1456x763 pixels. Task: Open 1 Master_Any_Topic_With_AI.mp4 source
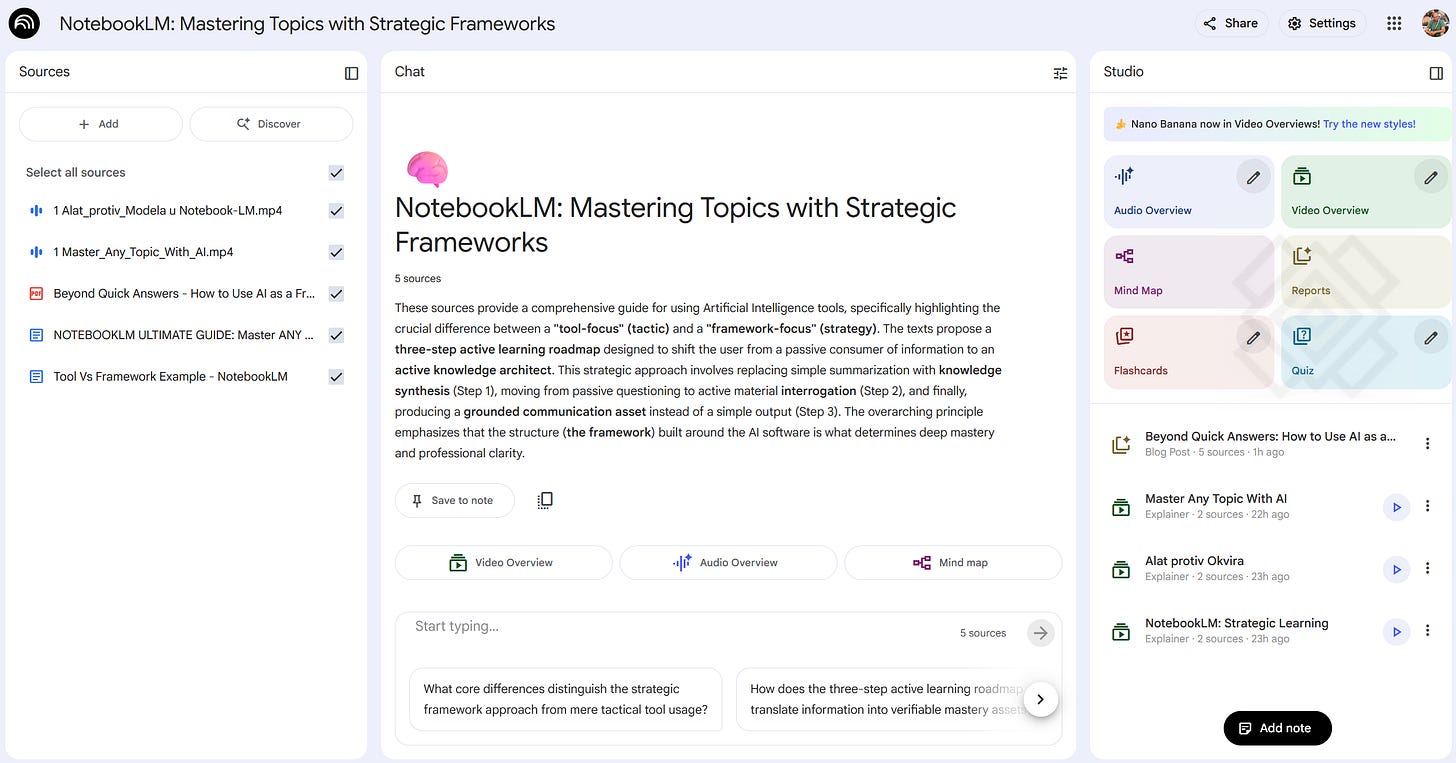click(143, 252)
